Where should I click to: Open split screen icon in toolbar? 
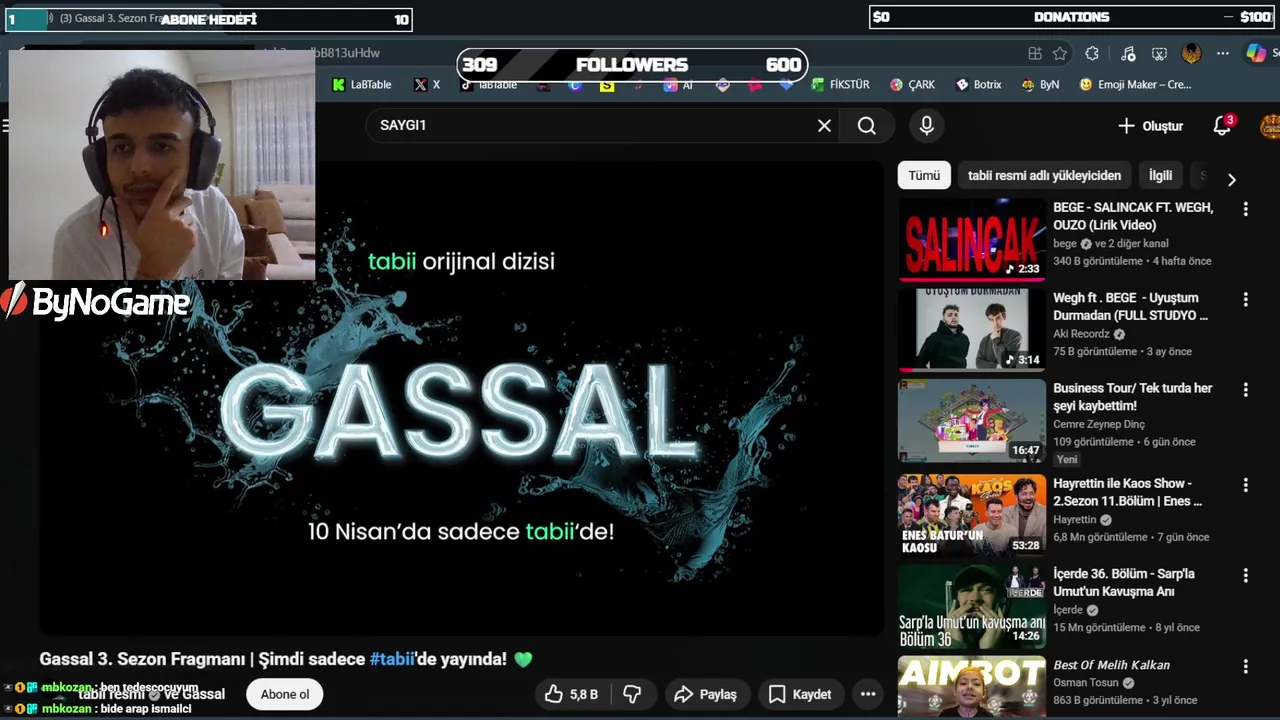[x=1035, y=53]
